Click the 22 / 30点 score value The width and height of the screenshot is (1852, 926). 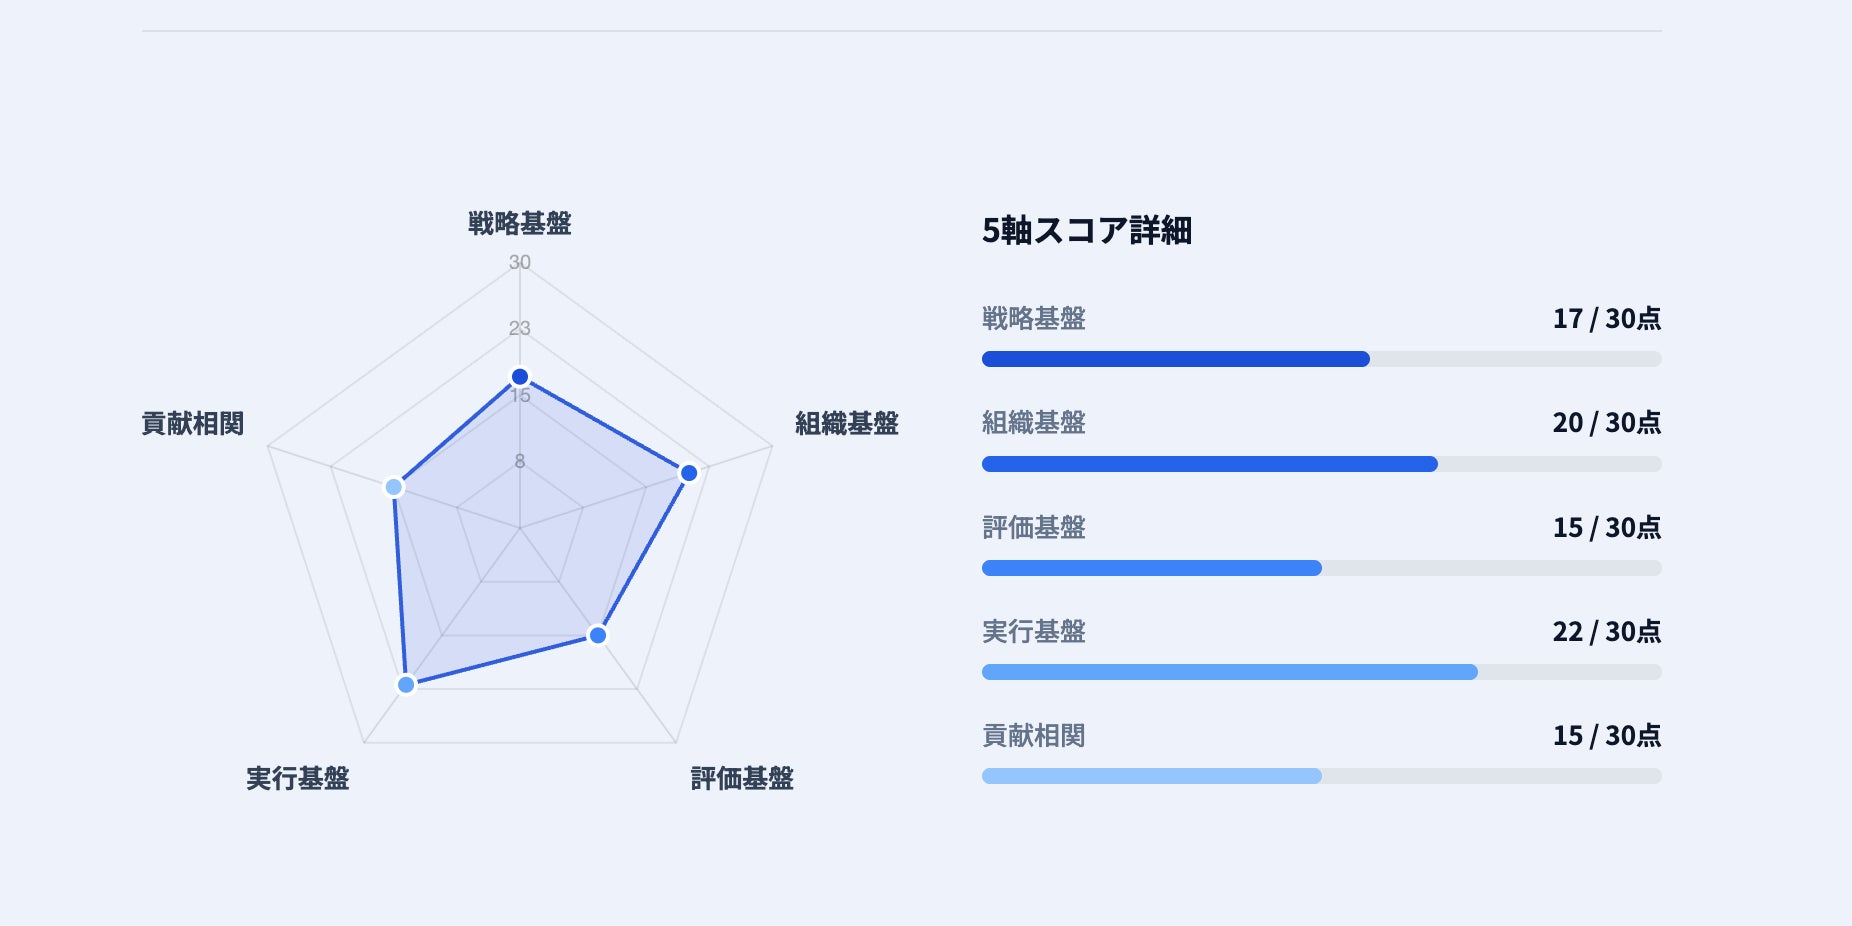pos(1606,632)
